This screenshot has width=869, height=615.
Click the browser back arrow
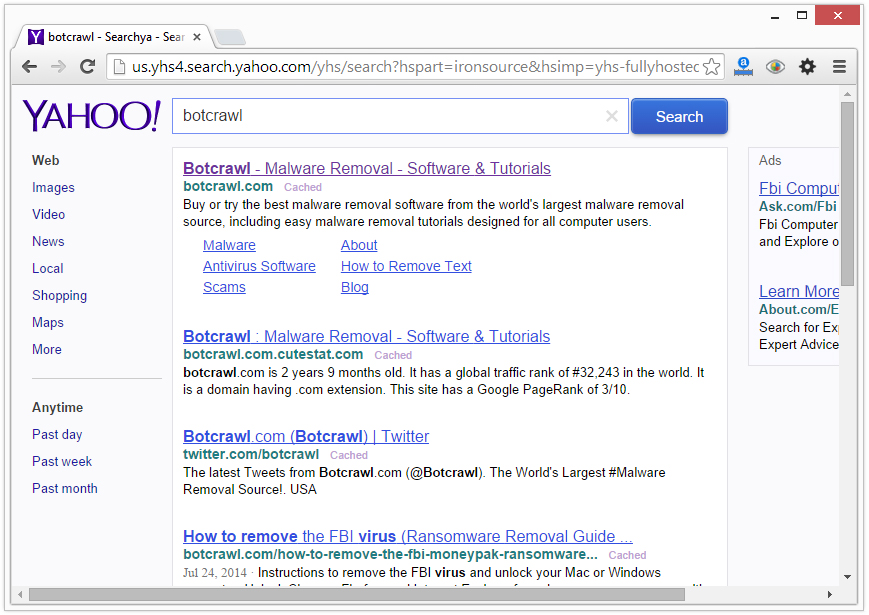[x=30, y=67]
